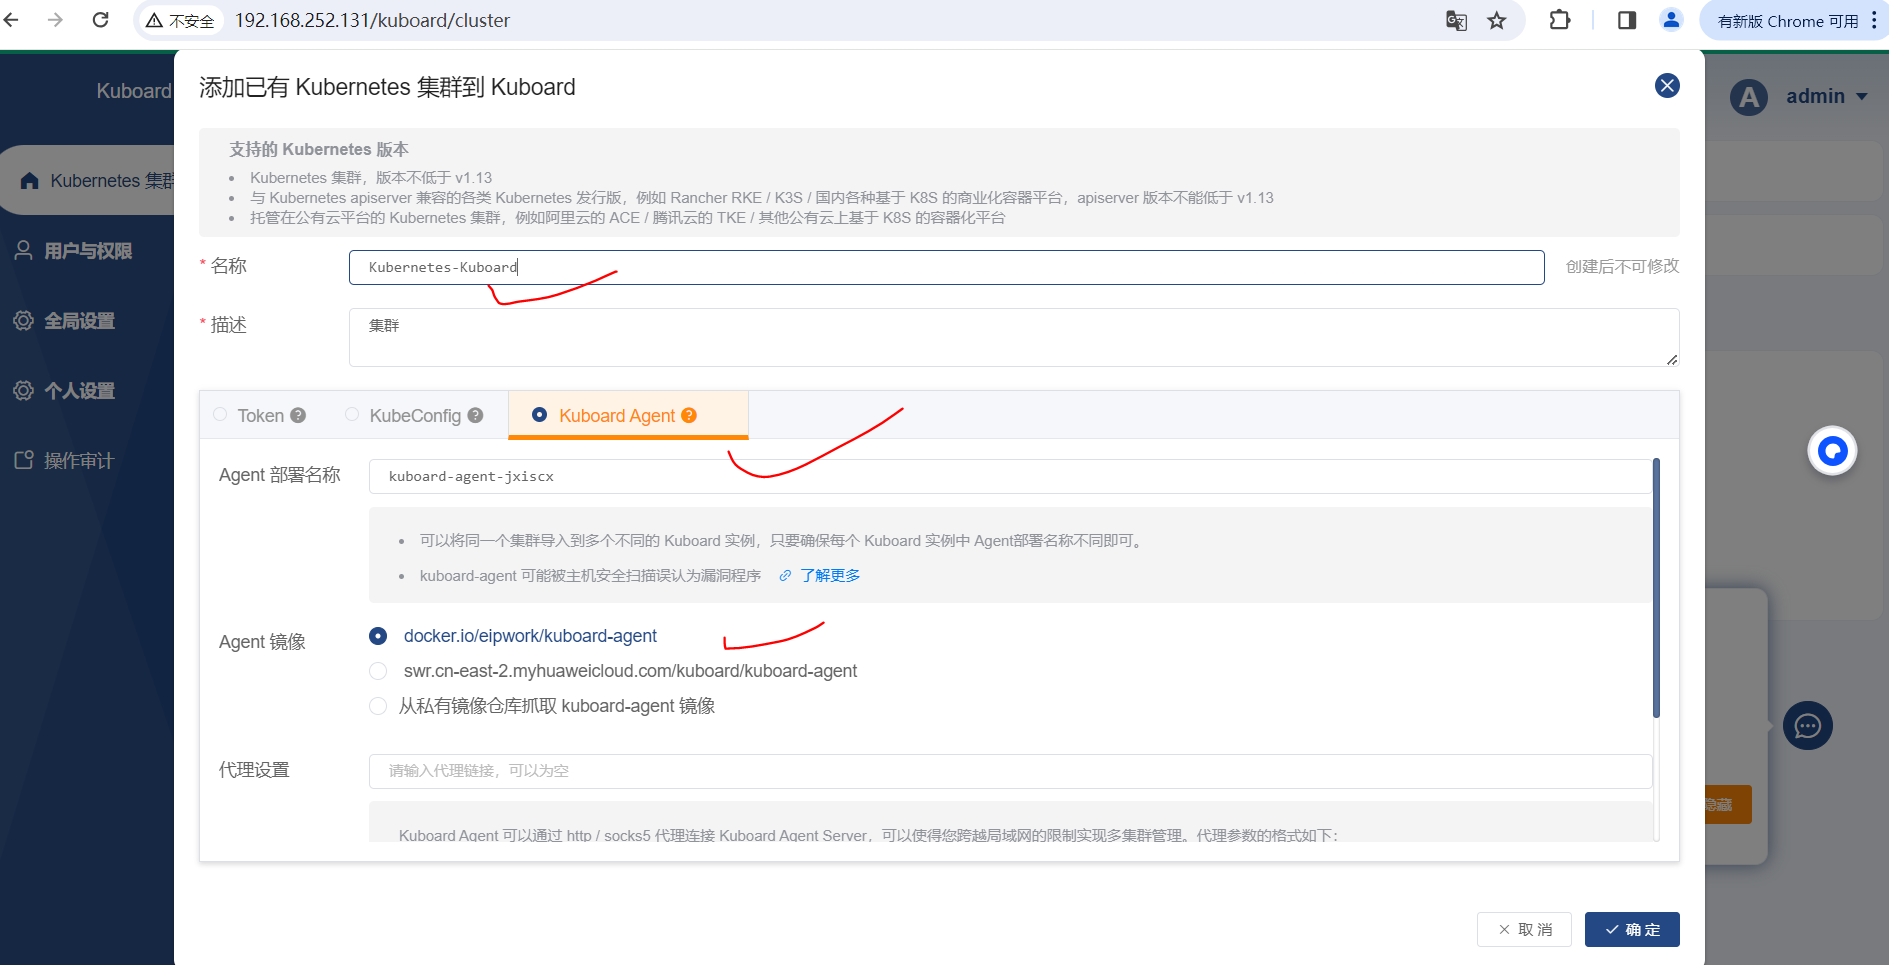Click the home icon in sidebar

30,181
